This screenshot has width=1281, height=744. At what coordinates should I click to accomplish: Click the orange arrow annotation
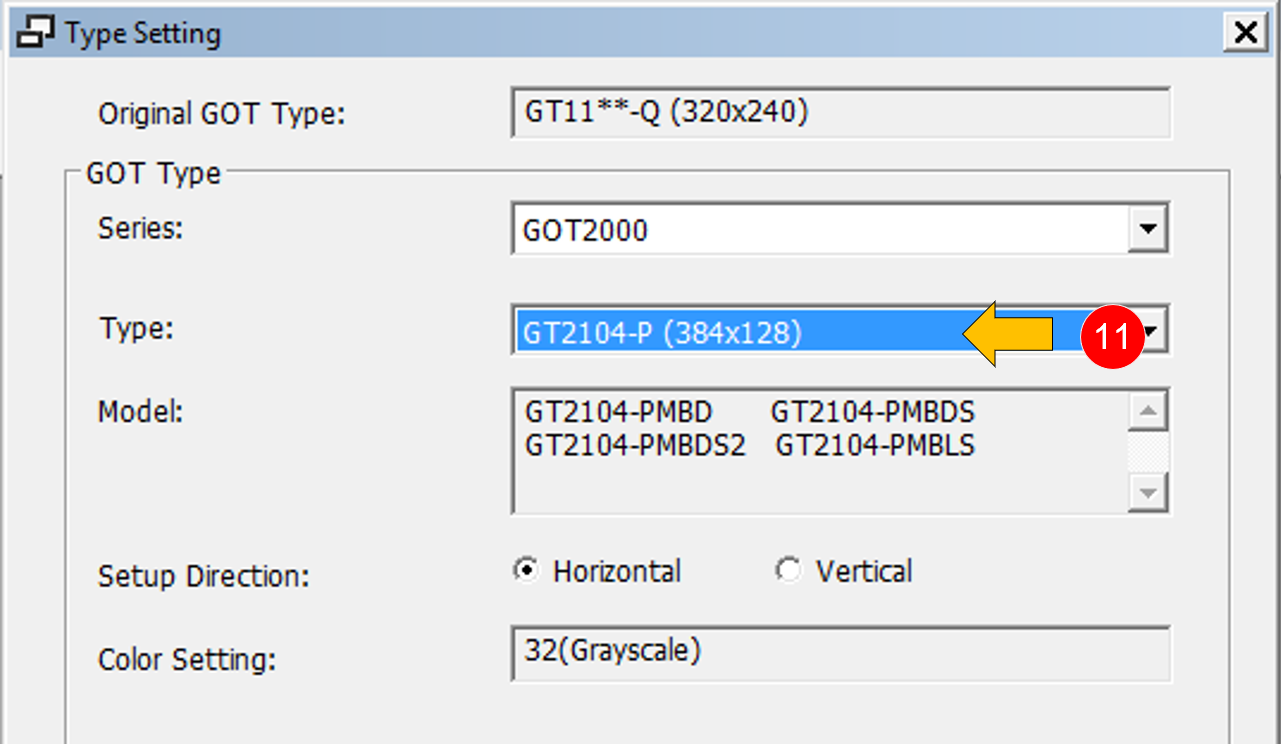click(1007, 334)
